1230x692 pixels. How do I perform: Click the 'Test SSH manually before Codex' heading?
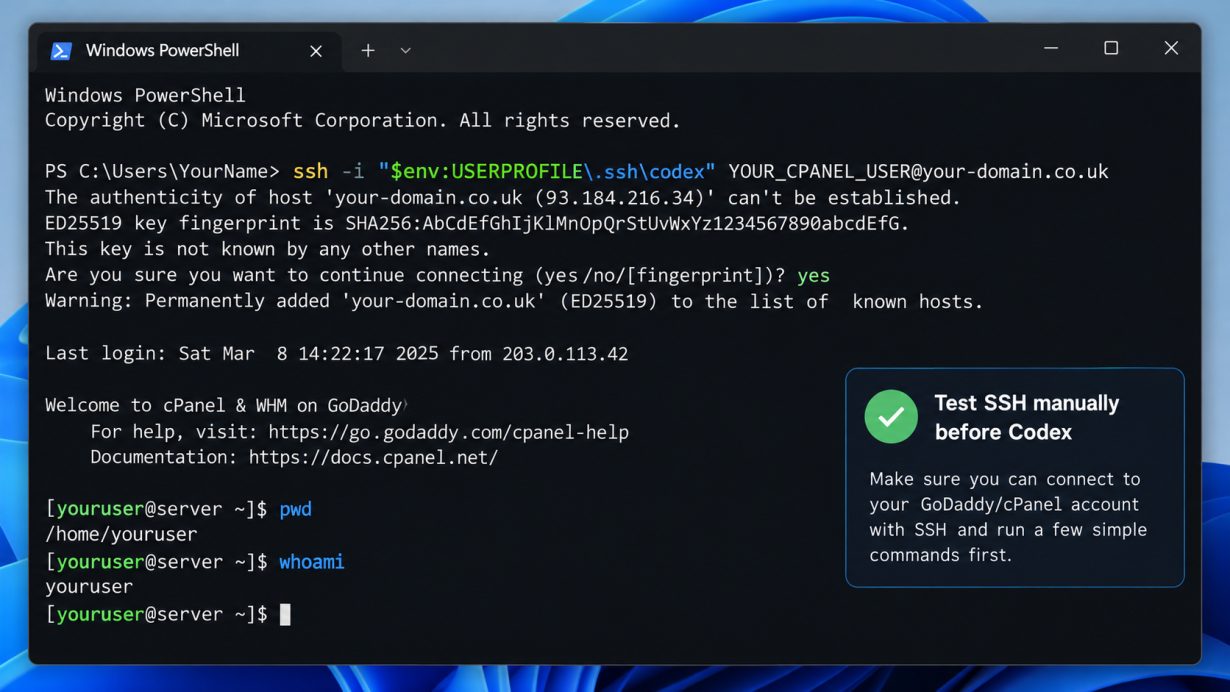pyautogui.click(x=1026, y=418)
